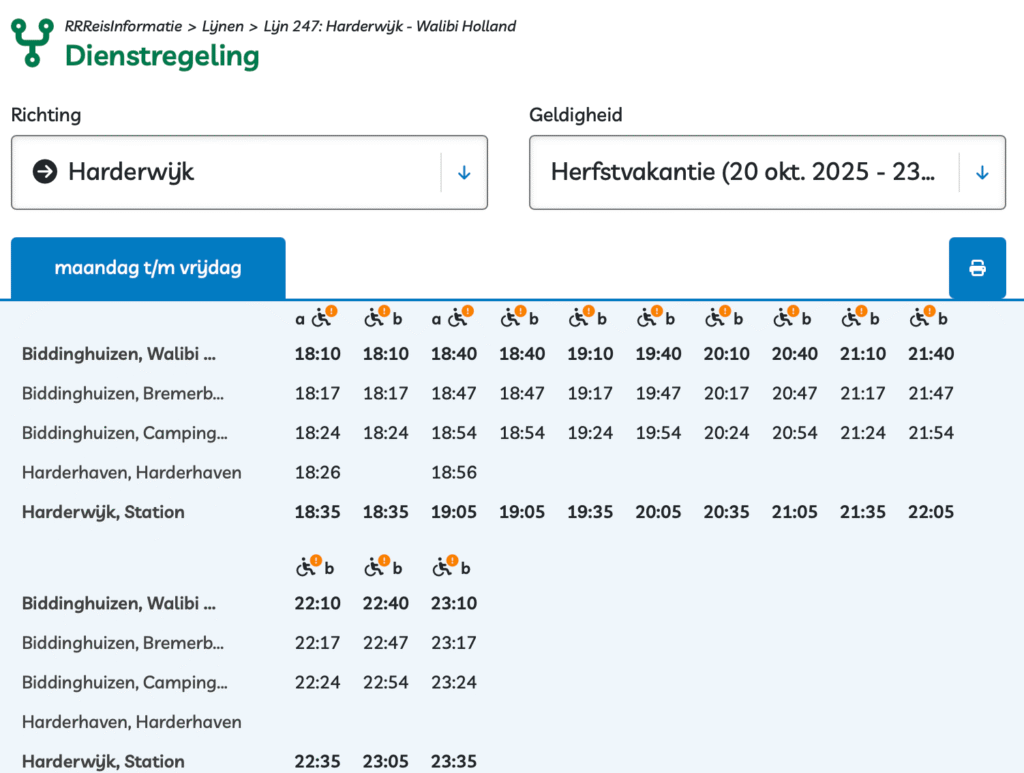Click the Lijn 247 Harderwijk - Walibi Holland breadcrumb
The height and width of the screenshot is (773, 1024).
[x=390, y=26]
